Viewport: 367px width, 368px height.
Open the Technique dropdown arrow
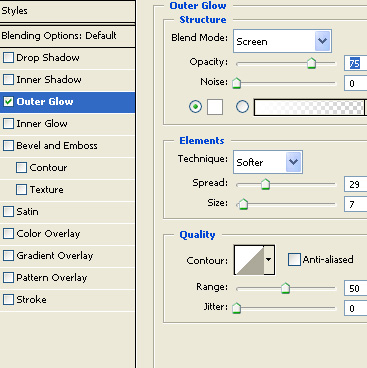click(294, 162)
